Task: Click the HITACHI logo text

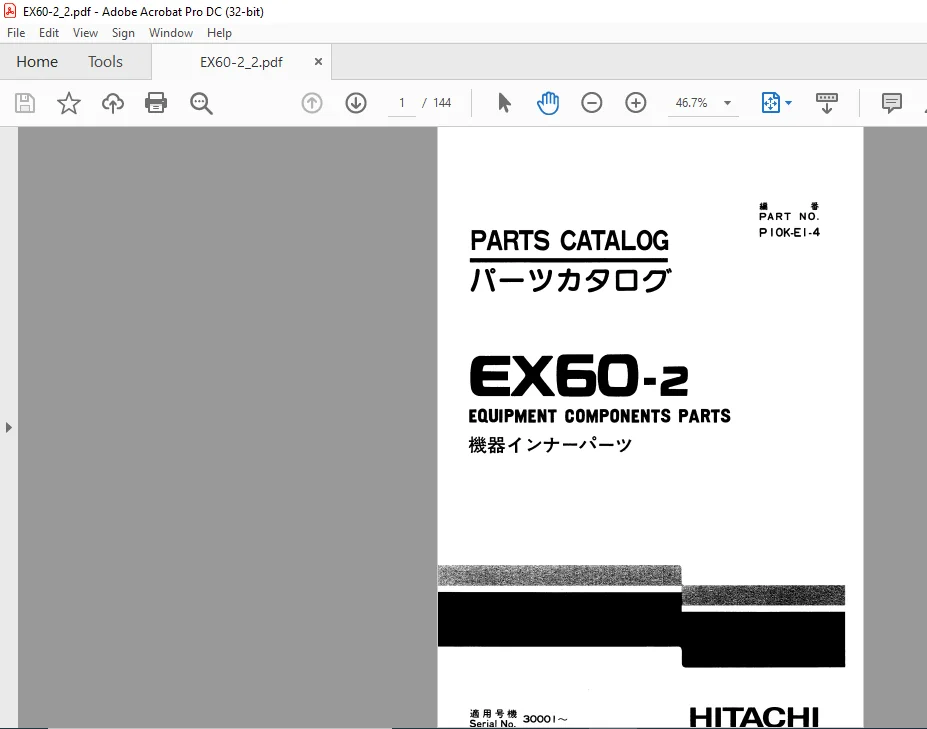Action: (754, 717)
